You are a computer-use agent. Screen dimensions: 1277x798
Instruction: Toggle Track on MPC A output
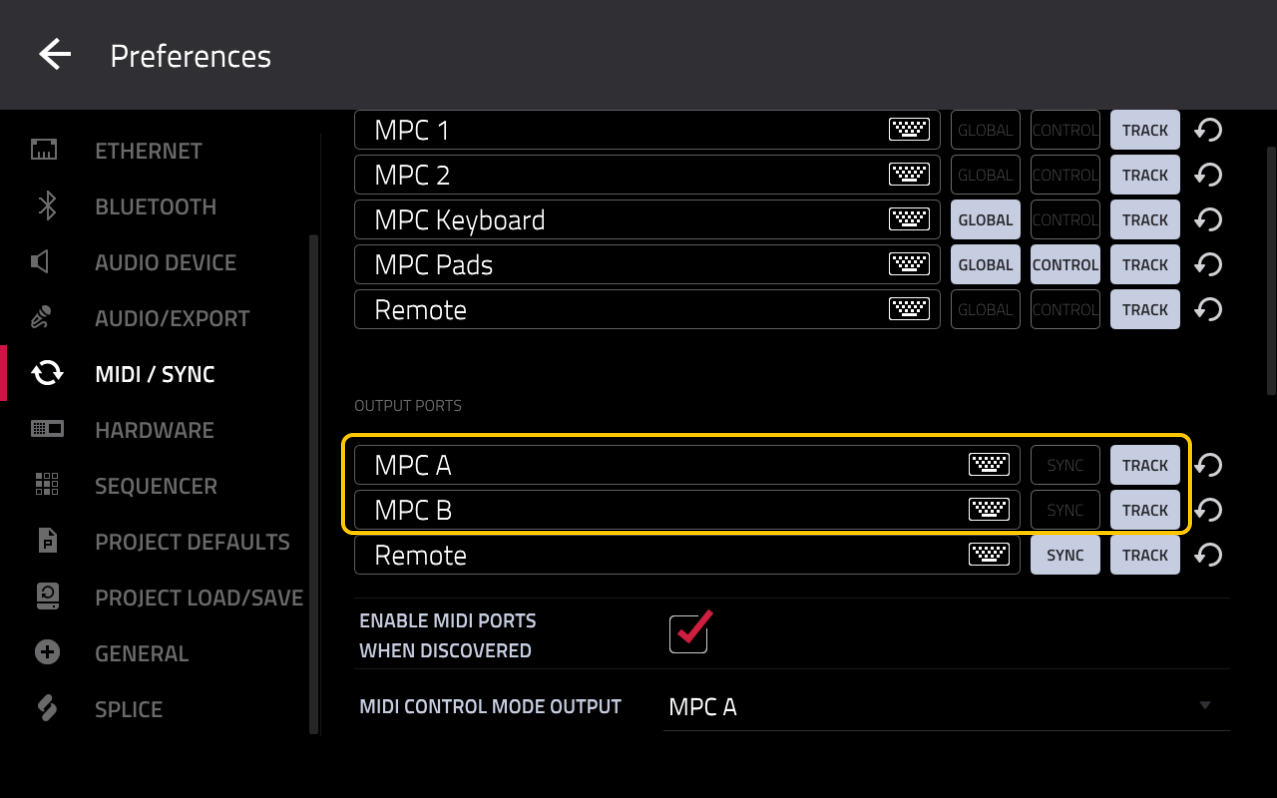[1145, 465]
